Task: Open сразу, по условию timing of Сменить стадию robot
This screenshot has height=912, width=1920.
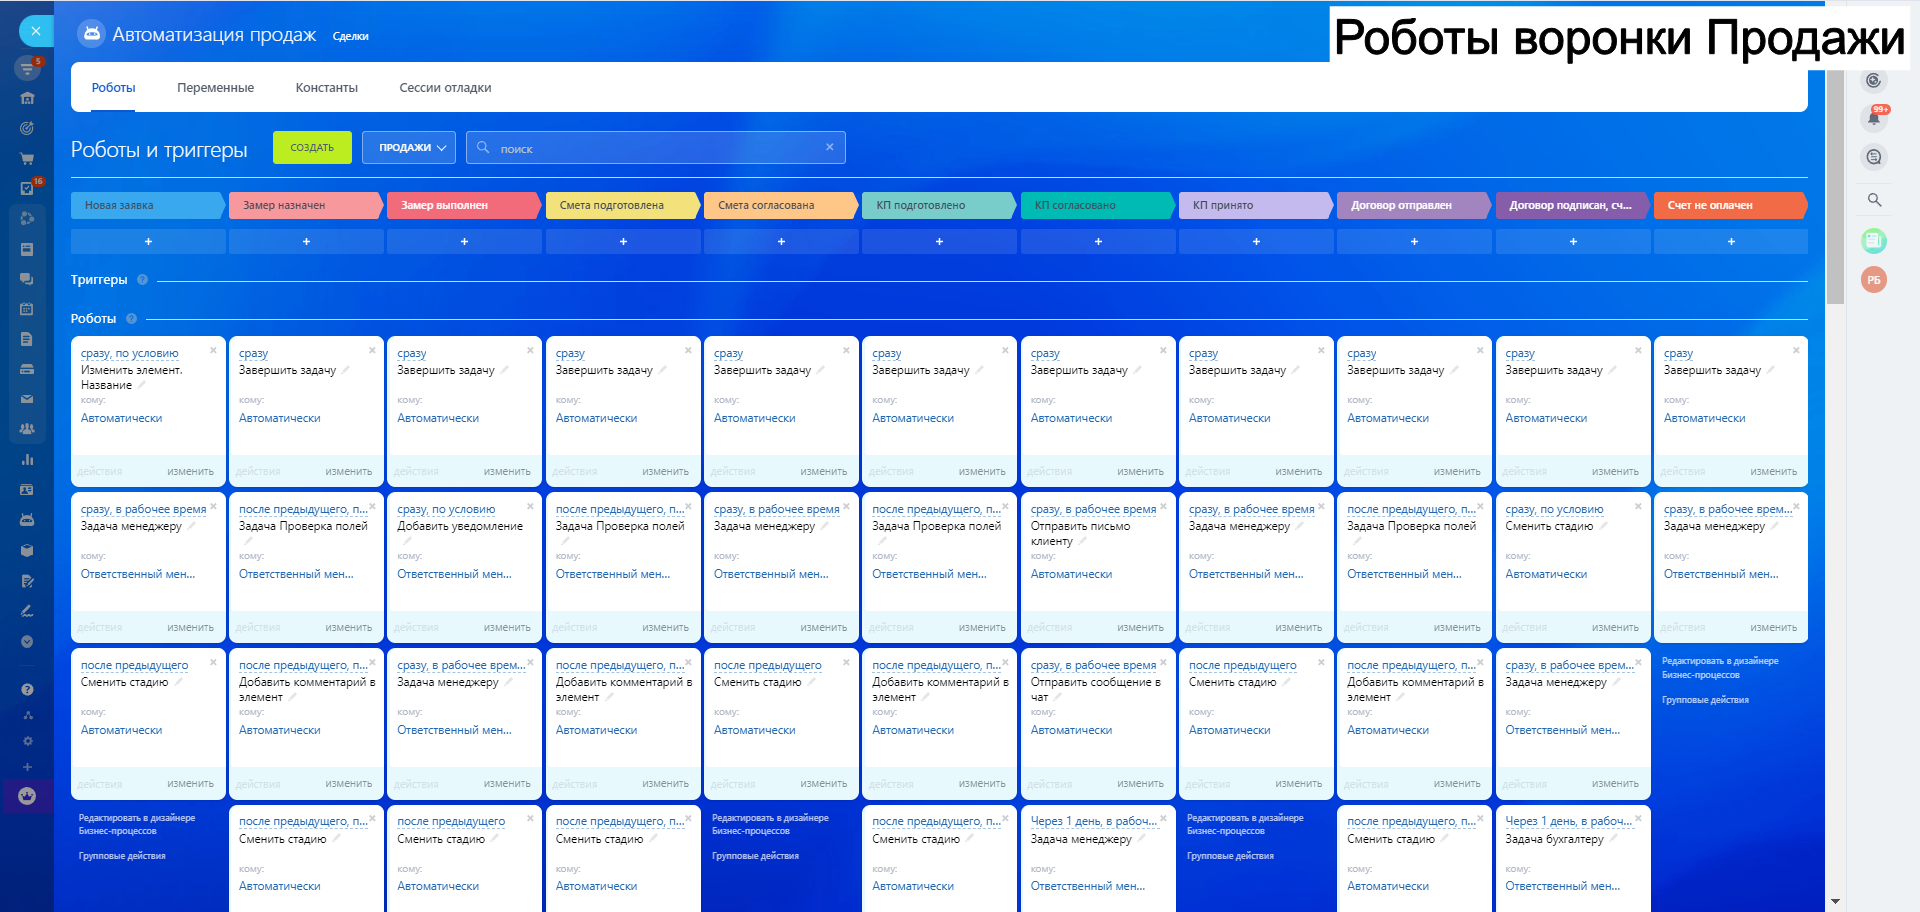Action: tap(1554, 509)
